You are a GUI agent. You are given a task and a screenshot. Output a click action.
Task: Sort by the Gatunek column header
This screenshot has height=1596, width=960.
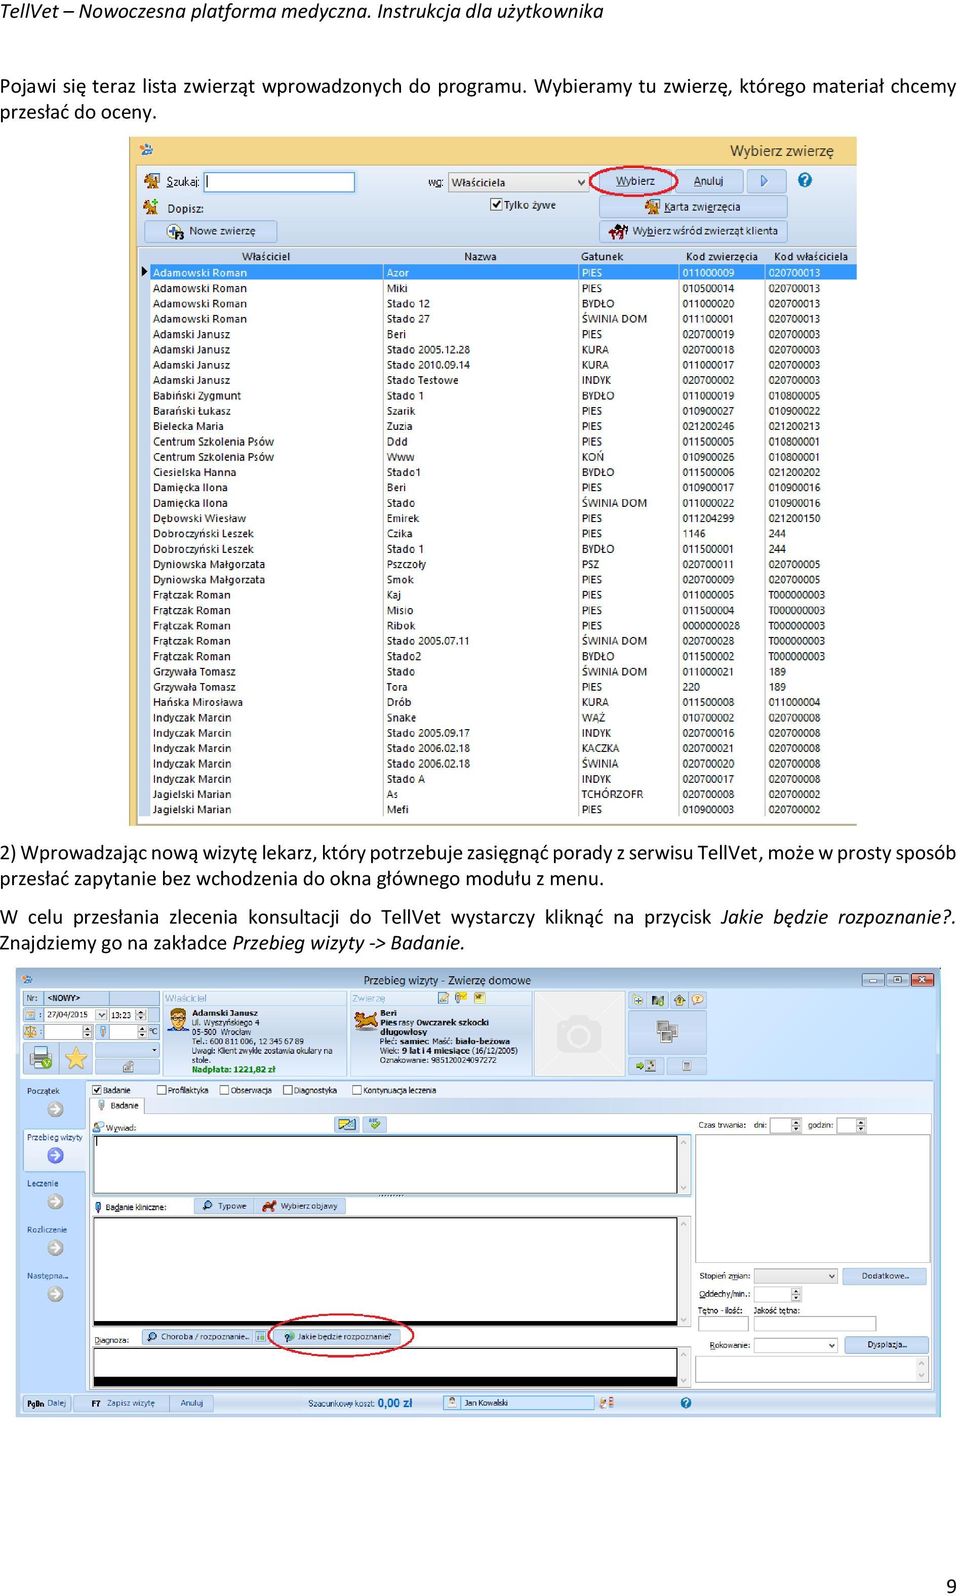[x=602, y=257]
